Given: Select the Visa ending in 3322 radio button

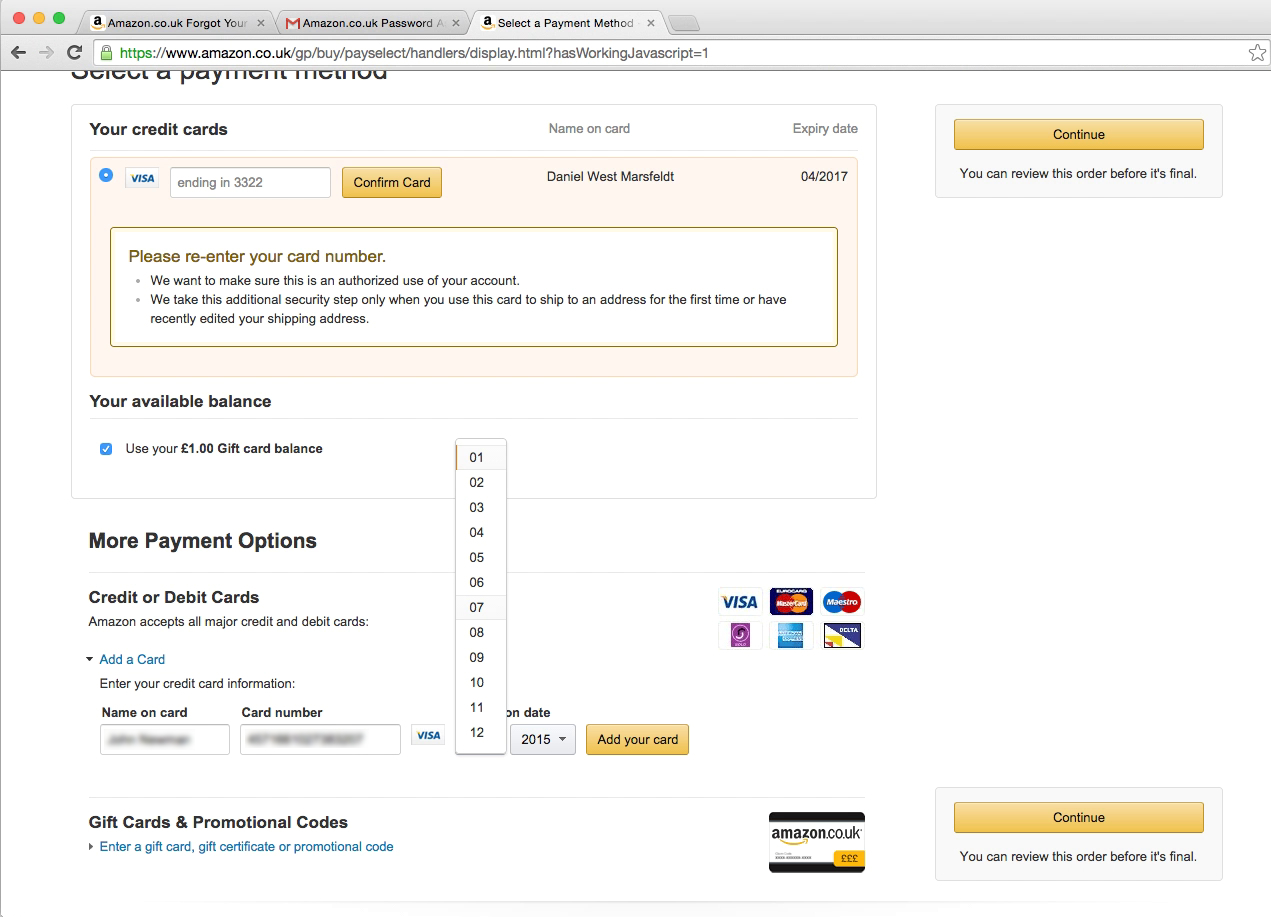Looking at the screenshot, I should coord(106,175).
